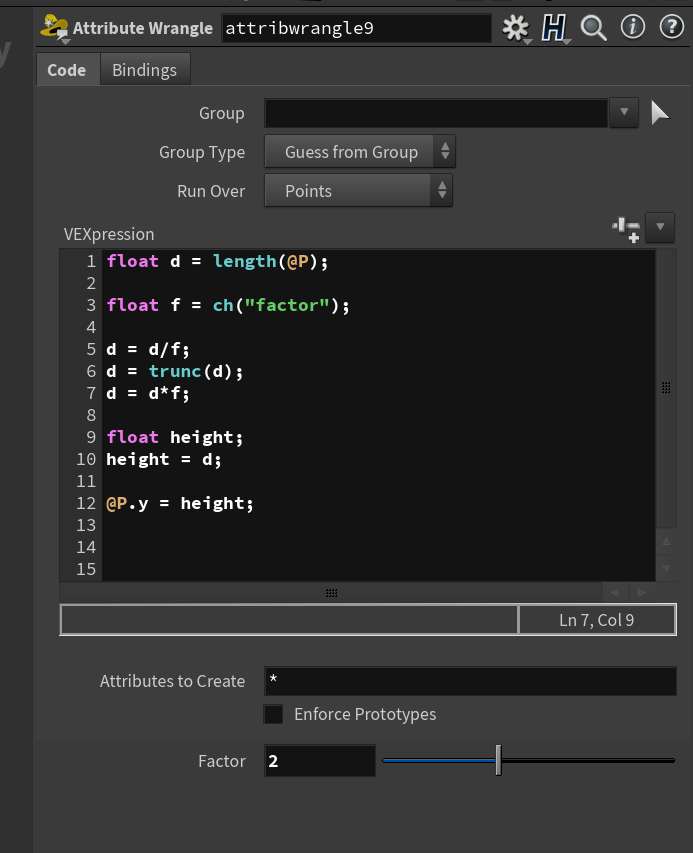The width and height of the screenshot is (693, 853).
Task: Click the editor bottom resize grip
Action: pos(331,593)
